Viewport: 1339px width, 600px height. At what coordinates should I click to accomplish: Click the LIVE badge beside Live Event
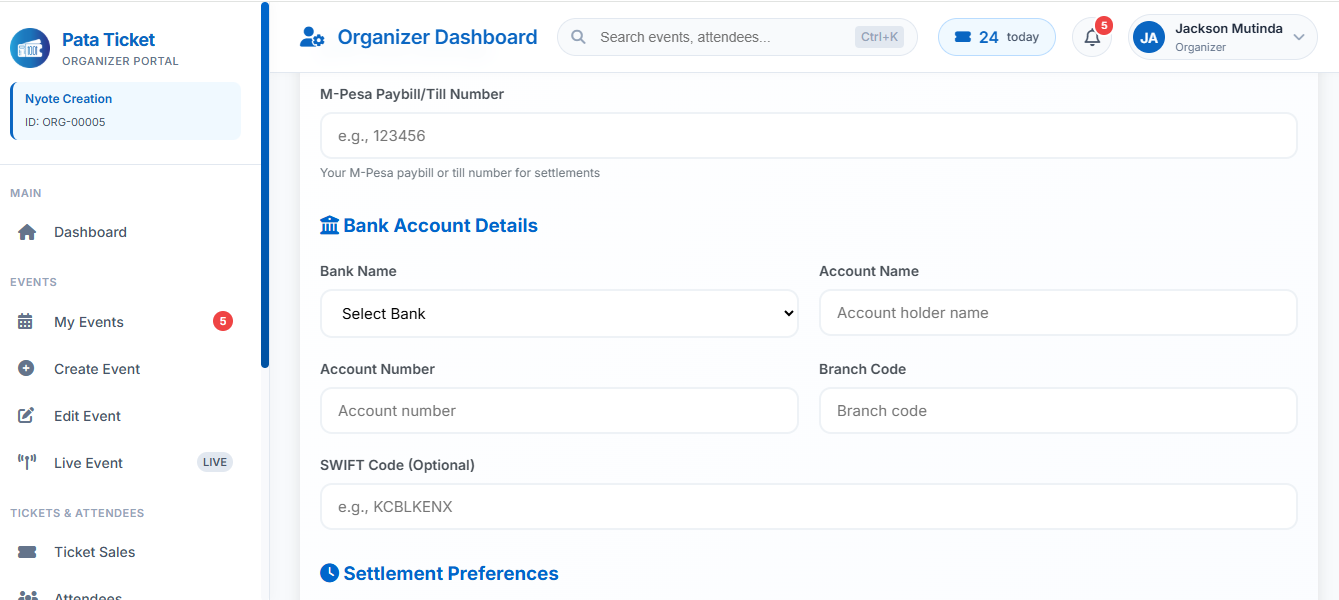pyautogui.click(x=214, y=462)
